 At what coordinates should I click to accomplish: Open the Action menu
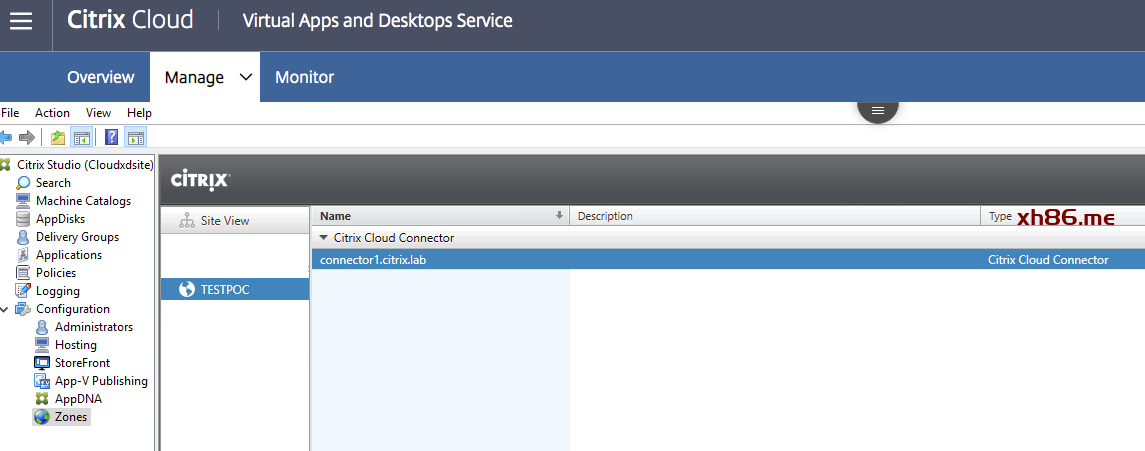click(x=53, y=112)
